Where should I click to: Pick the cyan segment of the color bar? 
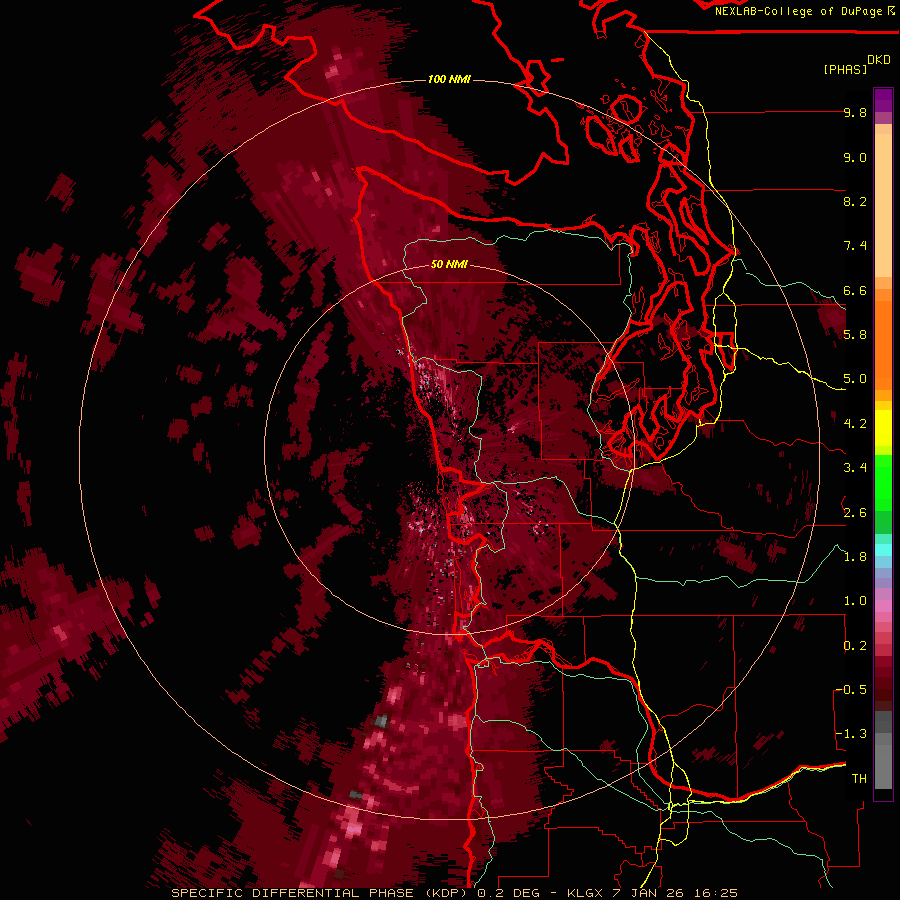883,550
